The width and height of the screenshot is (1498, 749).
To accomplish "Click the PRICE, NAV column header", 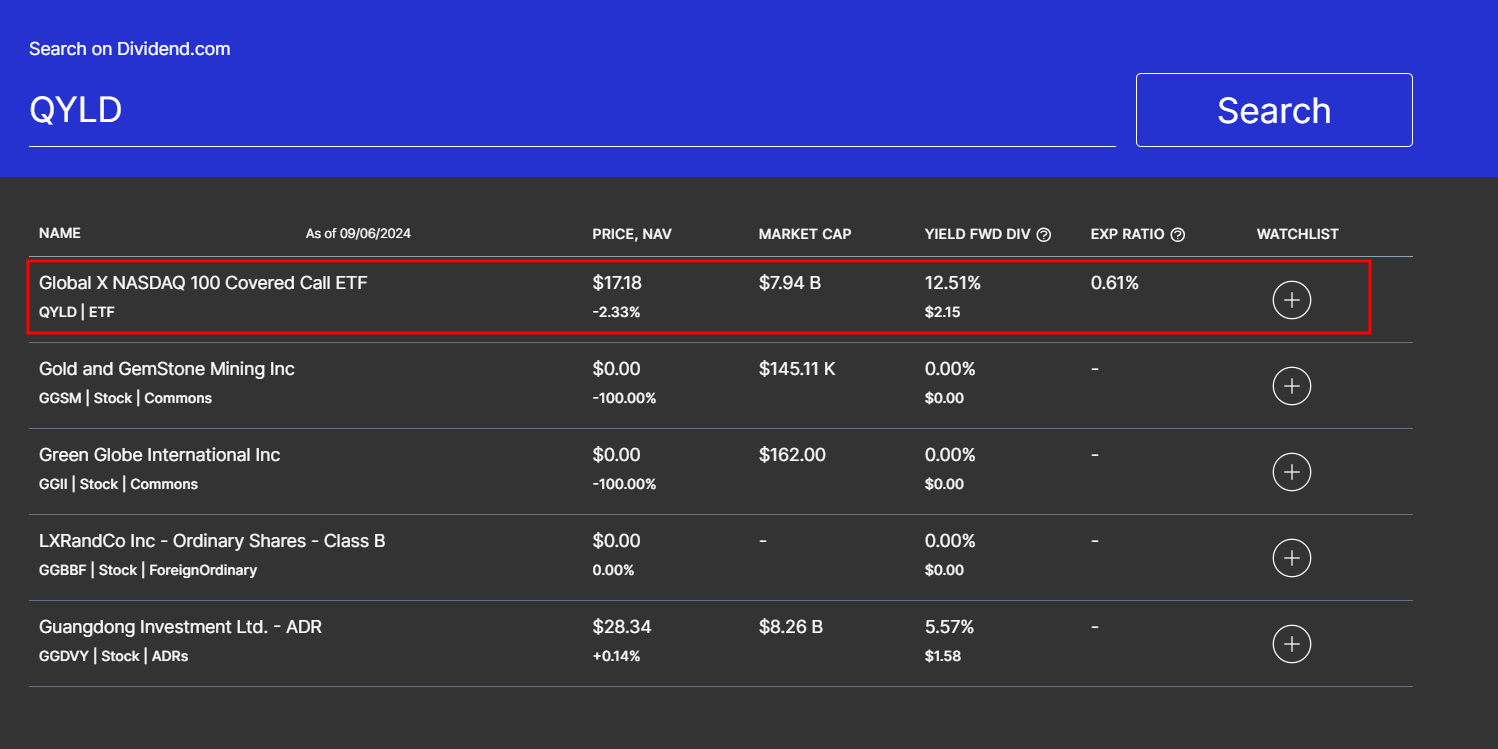I will [x=632, y=234].
